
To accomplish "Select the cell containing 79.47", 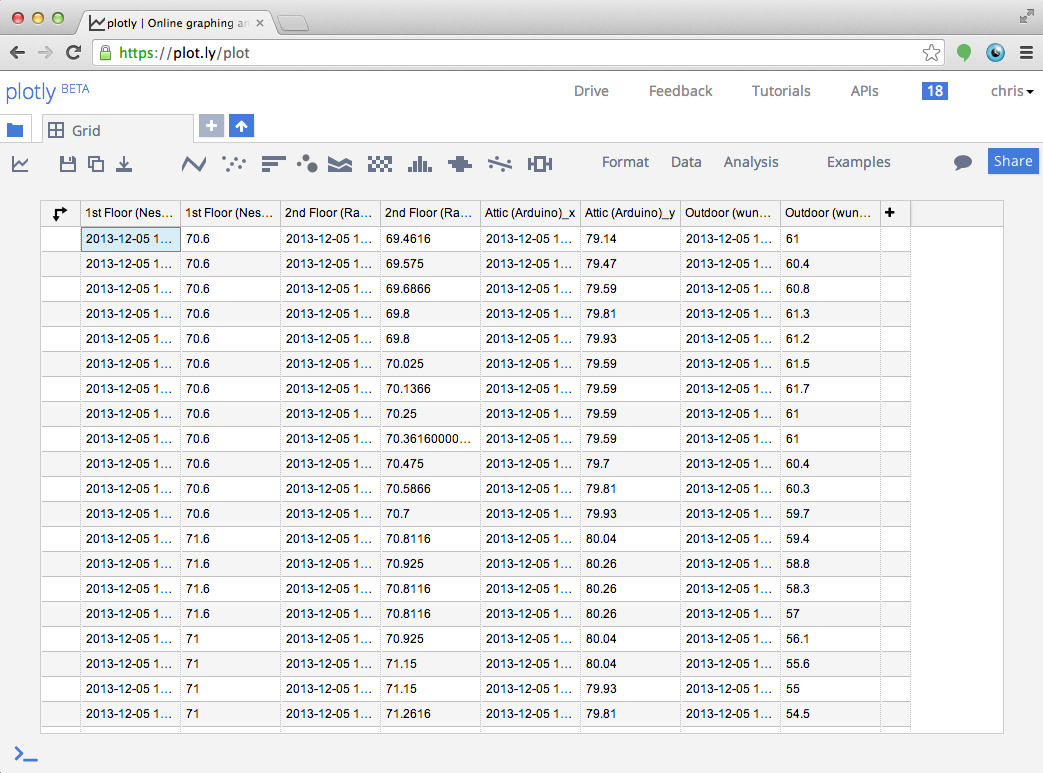I will click(630, 264).
